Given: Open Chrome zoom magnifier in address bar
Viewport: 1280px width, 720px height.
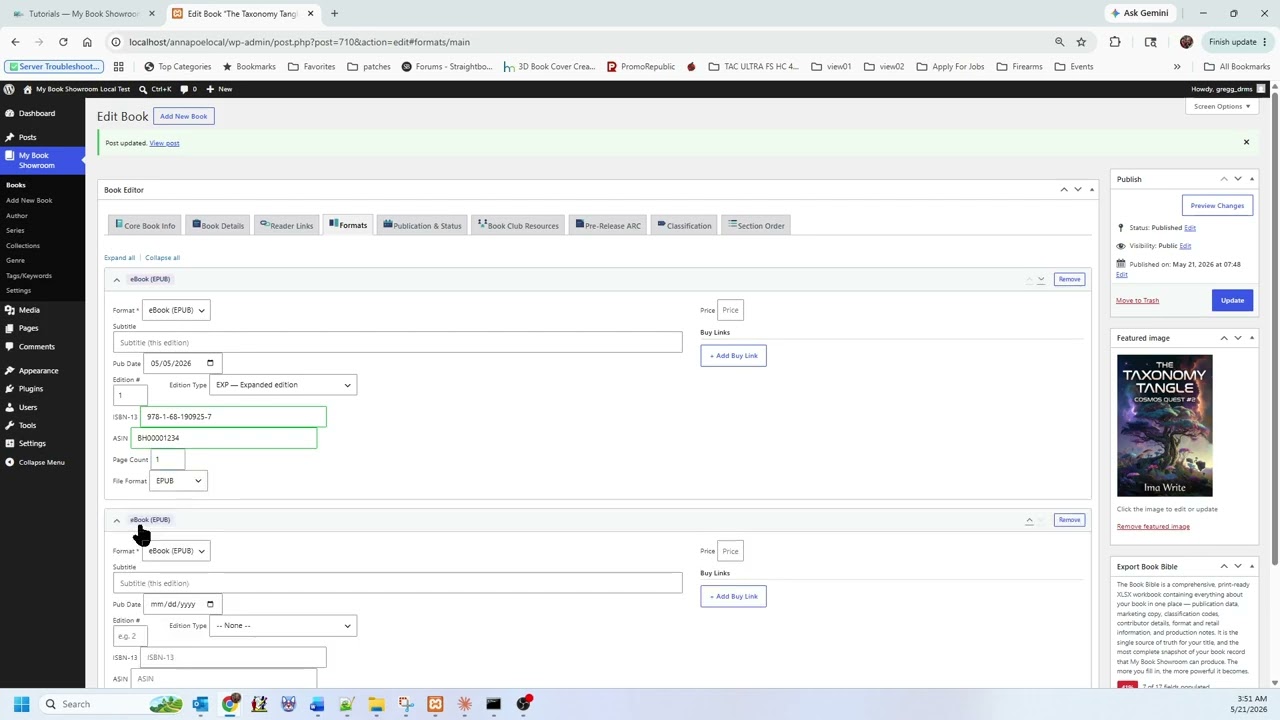Looking at the screenshot, I should coord(1059,42).
